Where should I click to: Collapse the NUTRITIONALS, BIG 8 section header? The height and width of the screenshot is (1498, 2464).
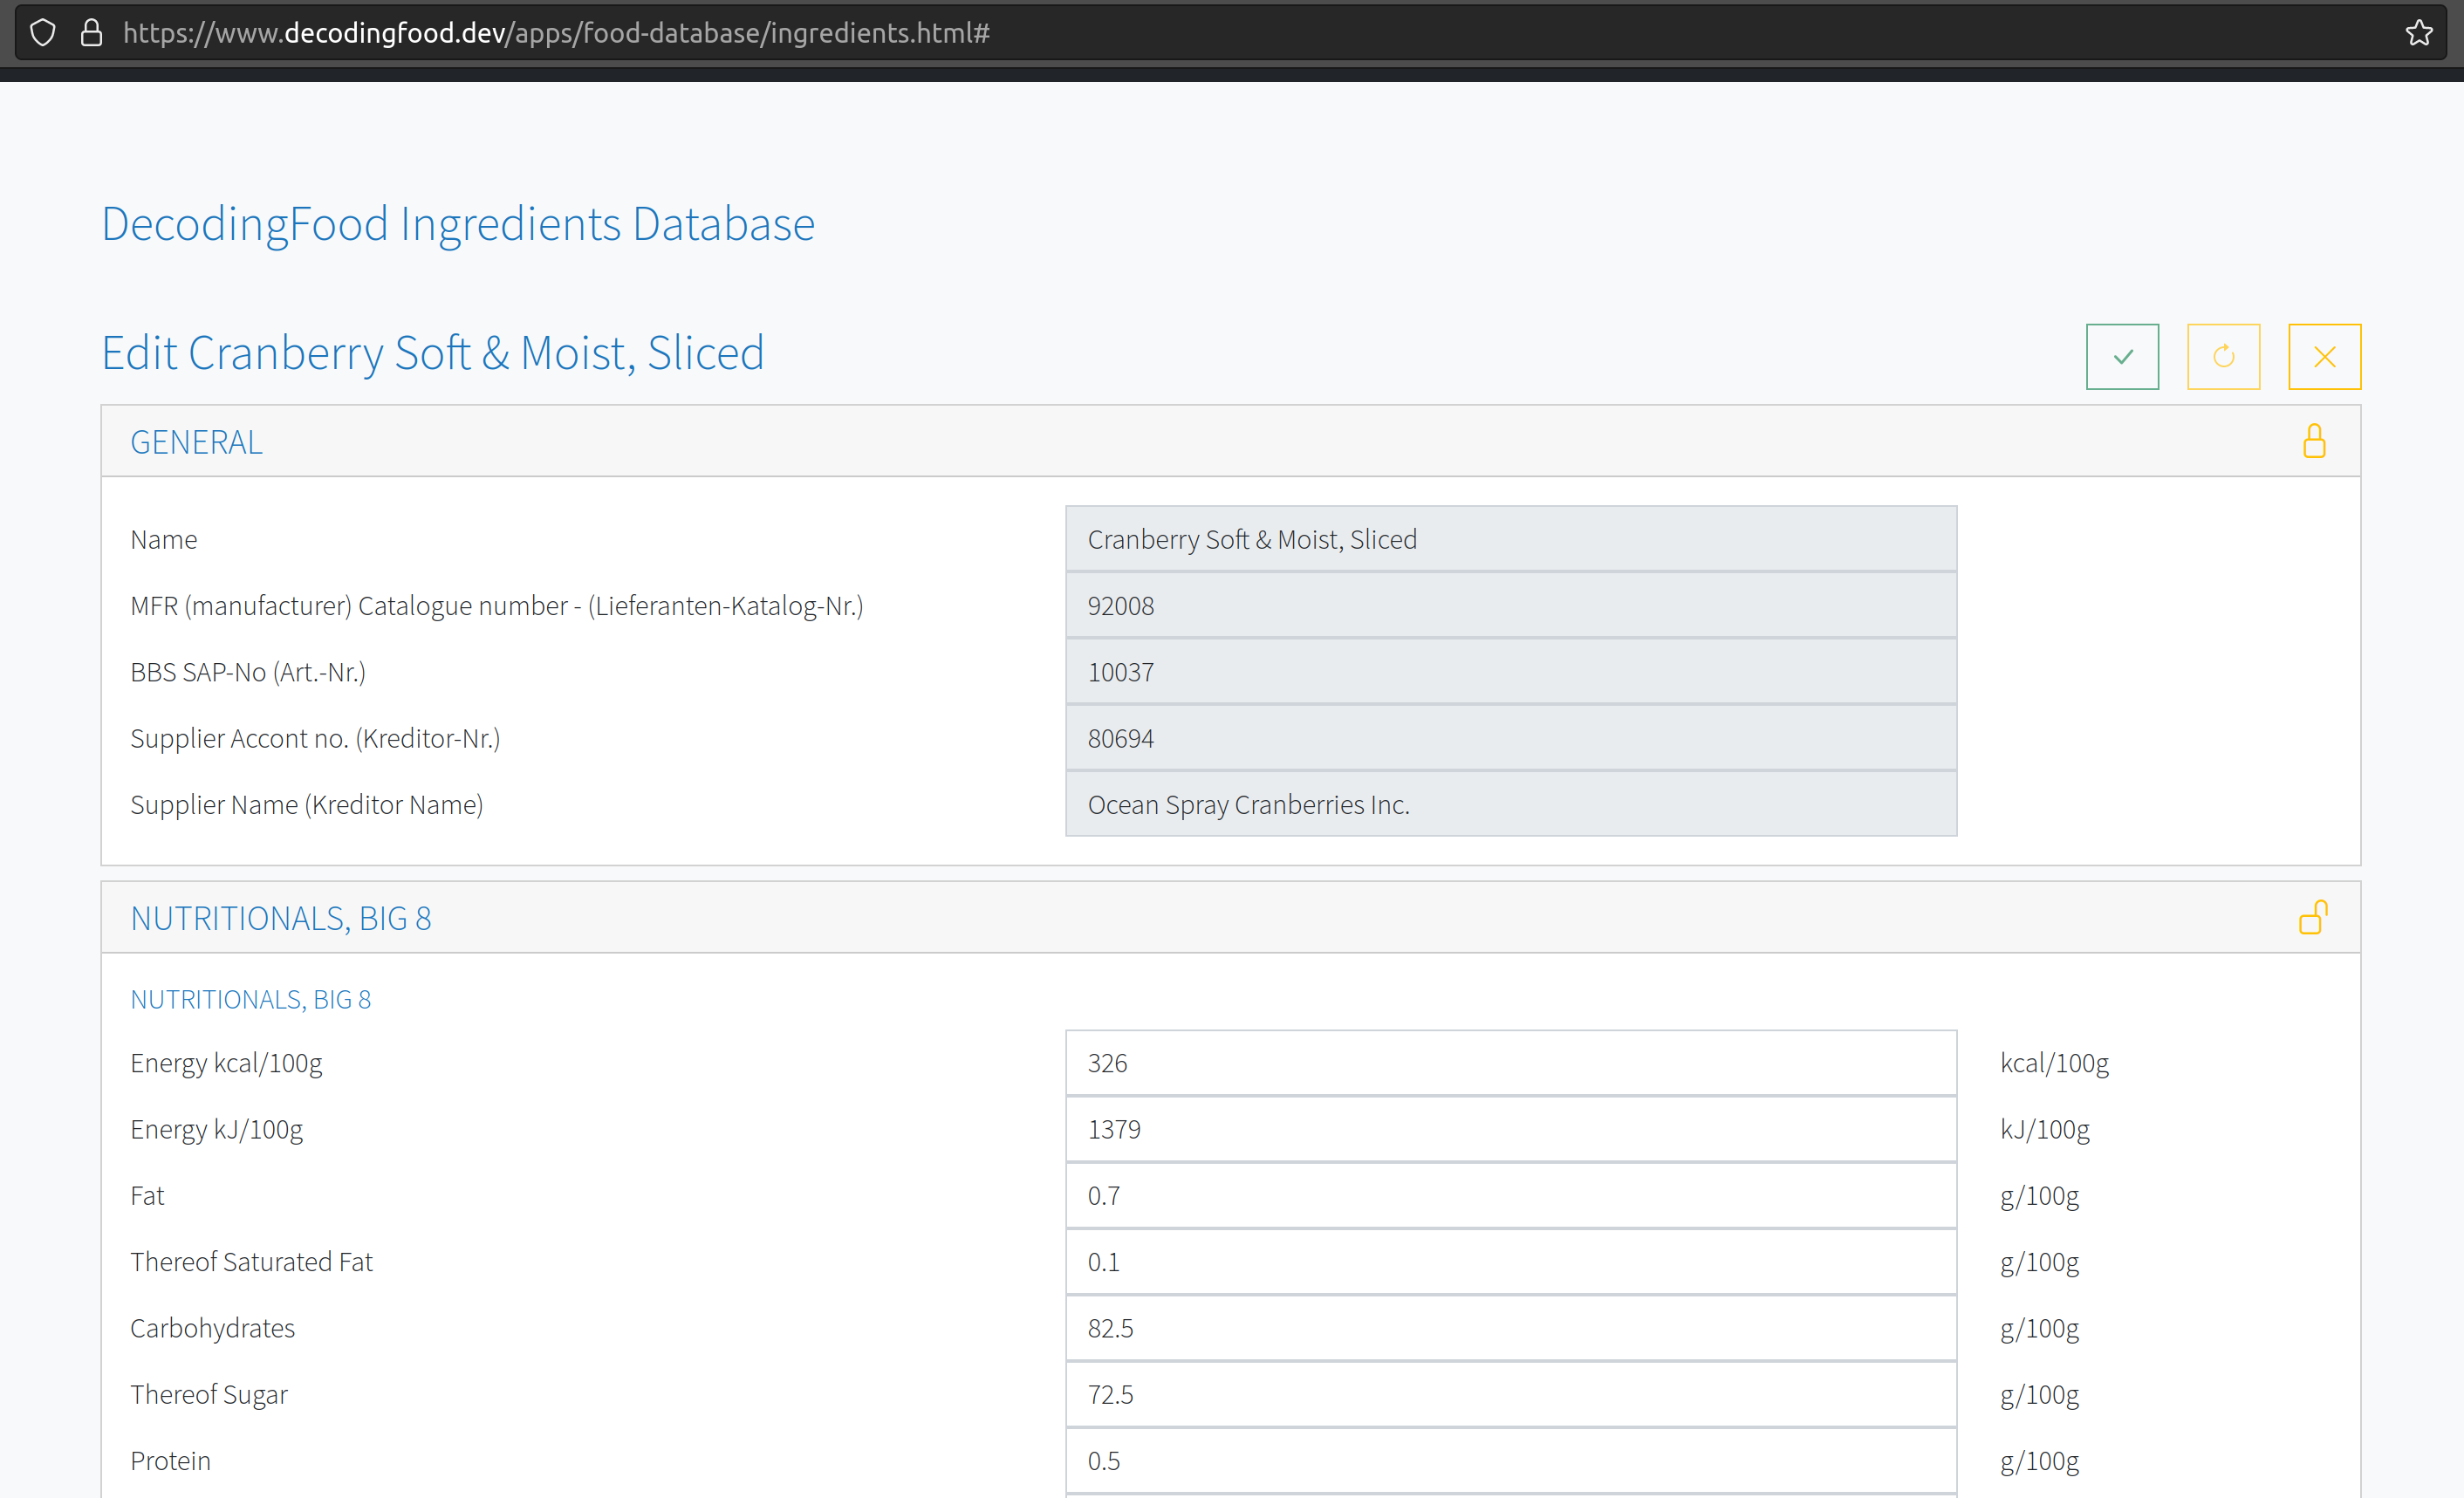tap(281, 918)
